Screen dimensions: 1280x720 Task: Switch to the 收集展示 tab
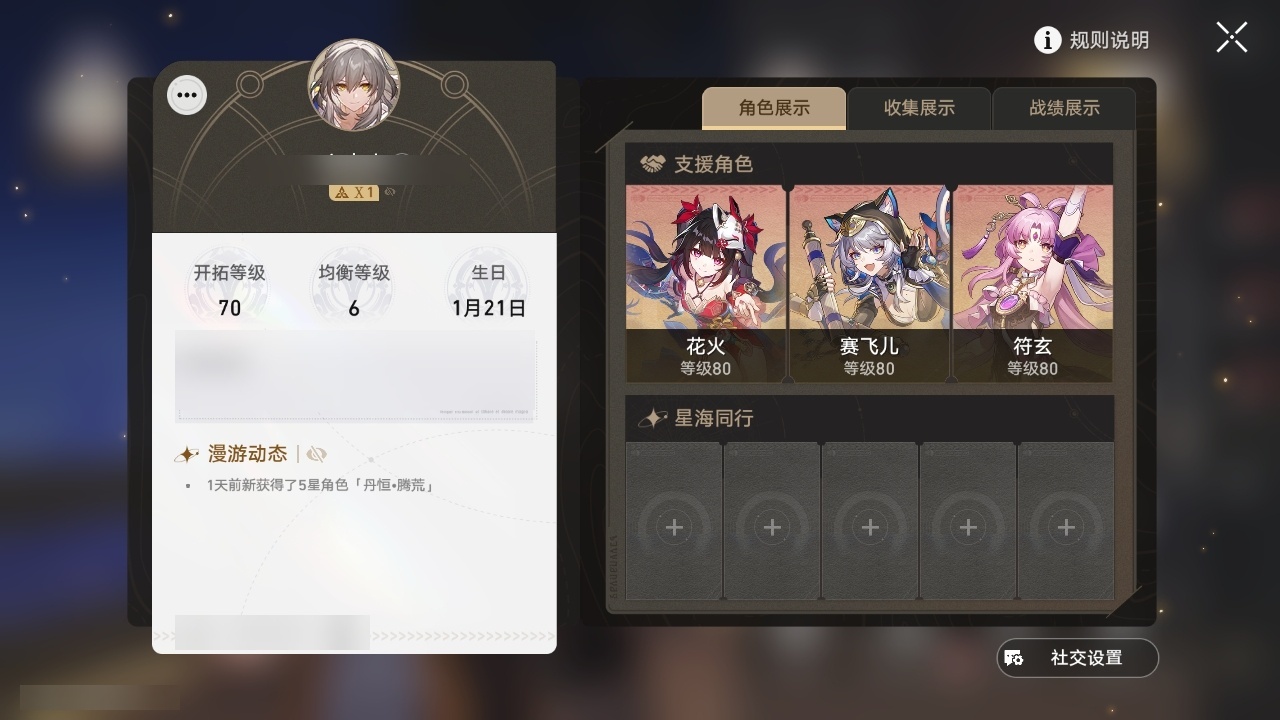pyautogui.click(x=919, y=108)
